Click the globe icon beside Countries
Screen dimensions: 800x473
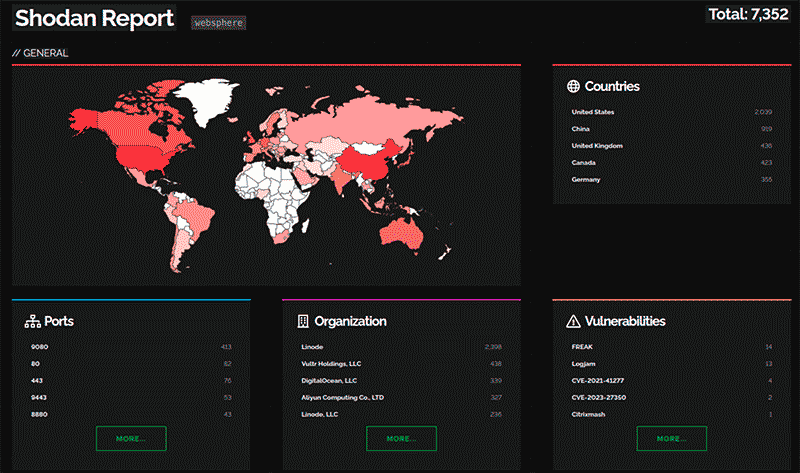573,86
